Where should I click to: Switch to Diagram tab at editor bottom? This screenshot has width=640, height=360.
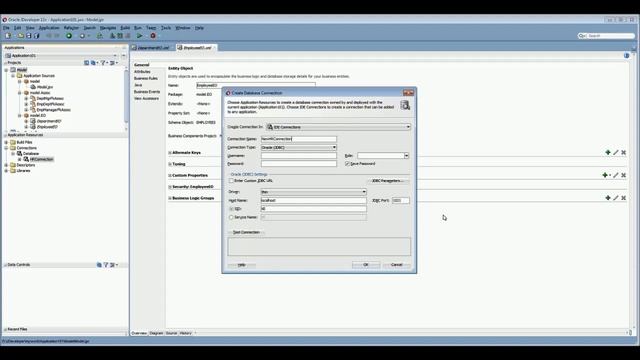point(156,333)
